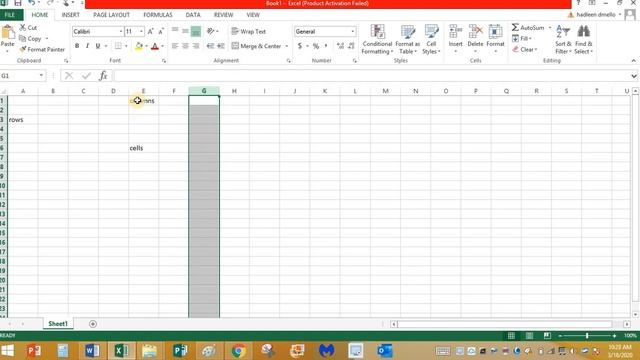Toggle Italic formatting

[x=87, y=46]
